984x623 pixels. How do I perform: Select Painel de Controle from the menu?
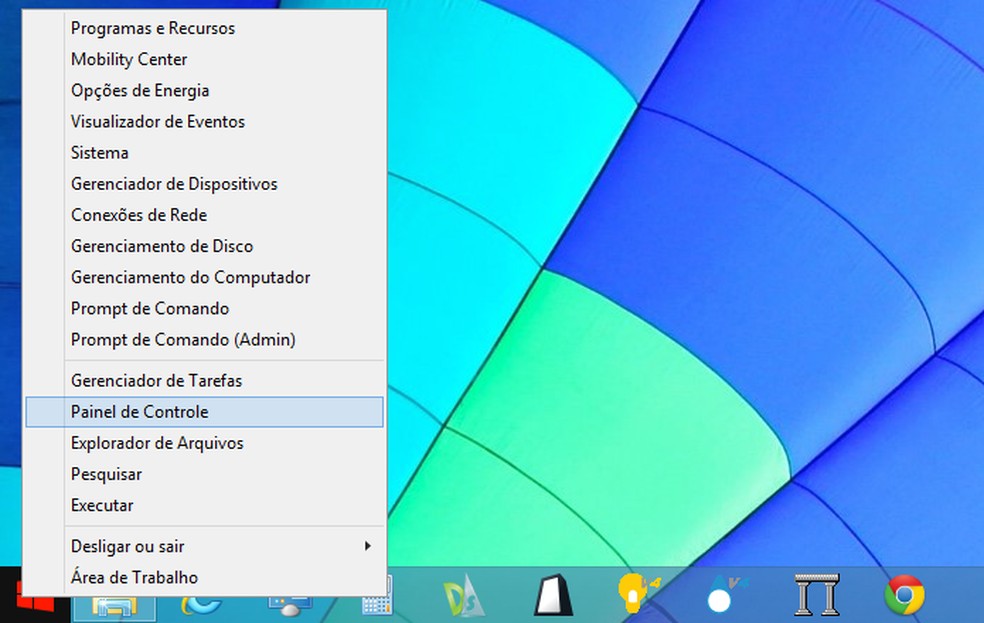tap(139, 411)
